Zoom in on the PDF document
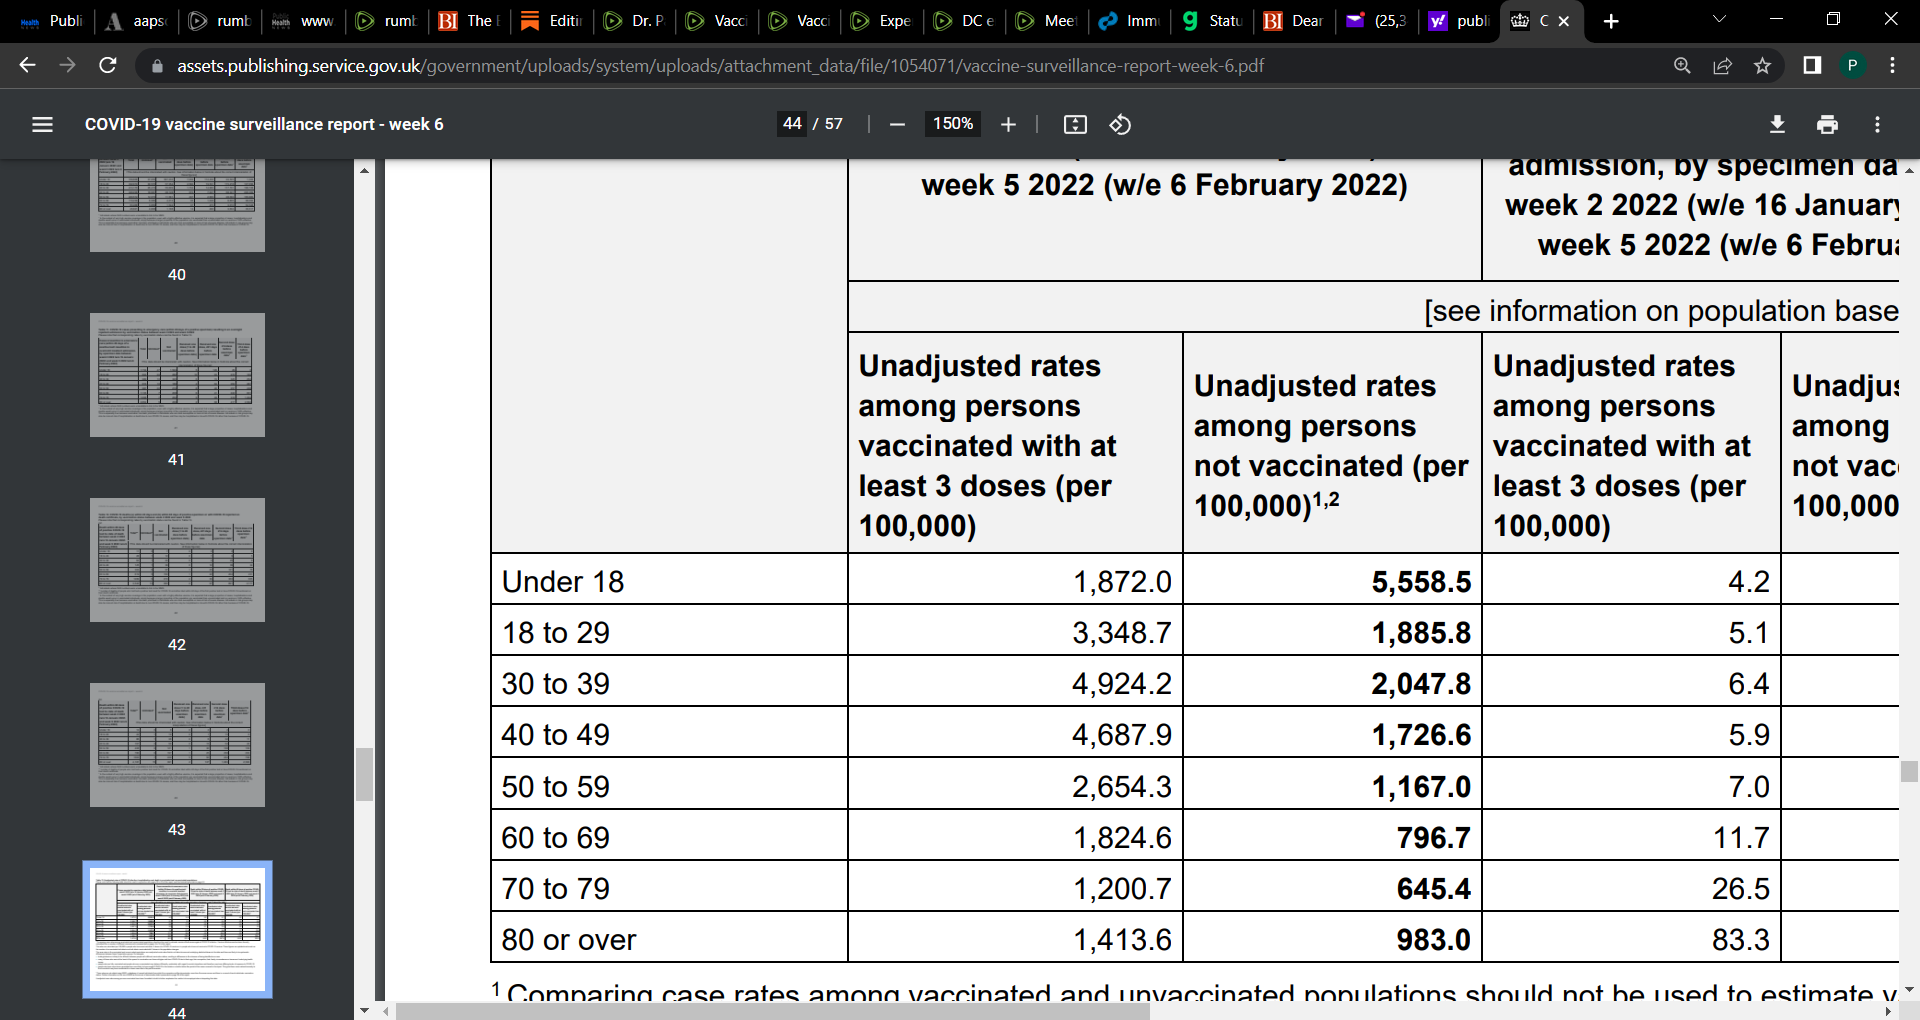1920x1020 pixels. click(x=1008, y=124)
